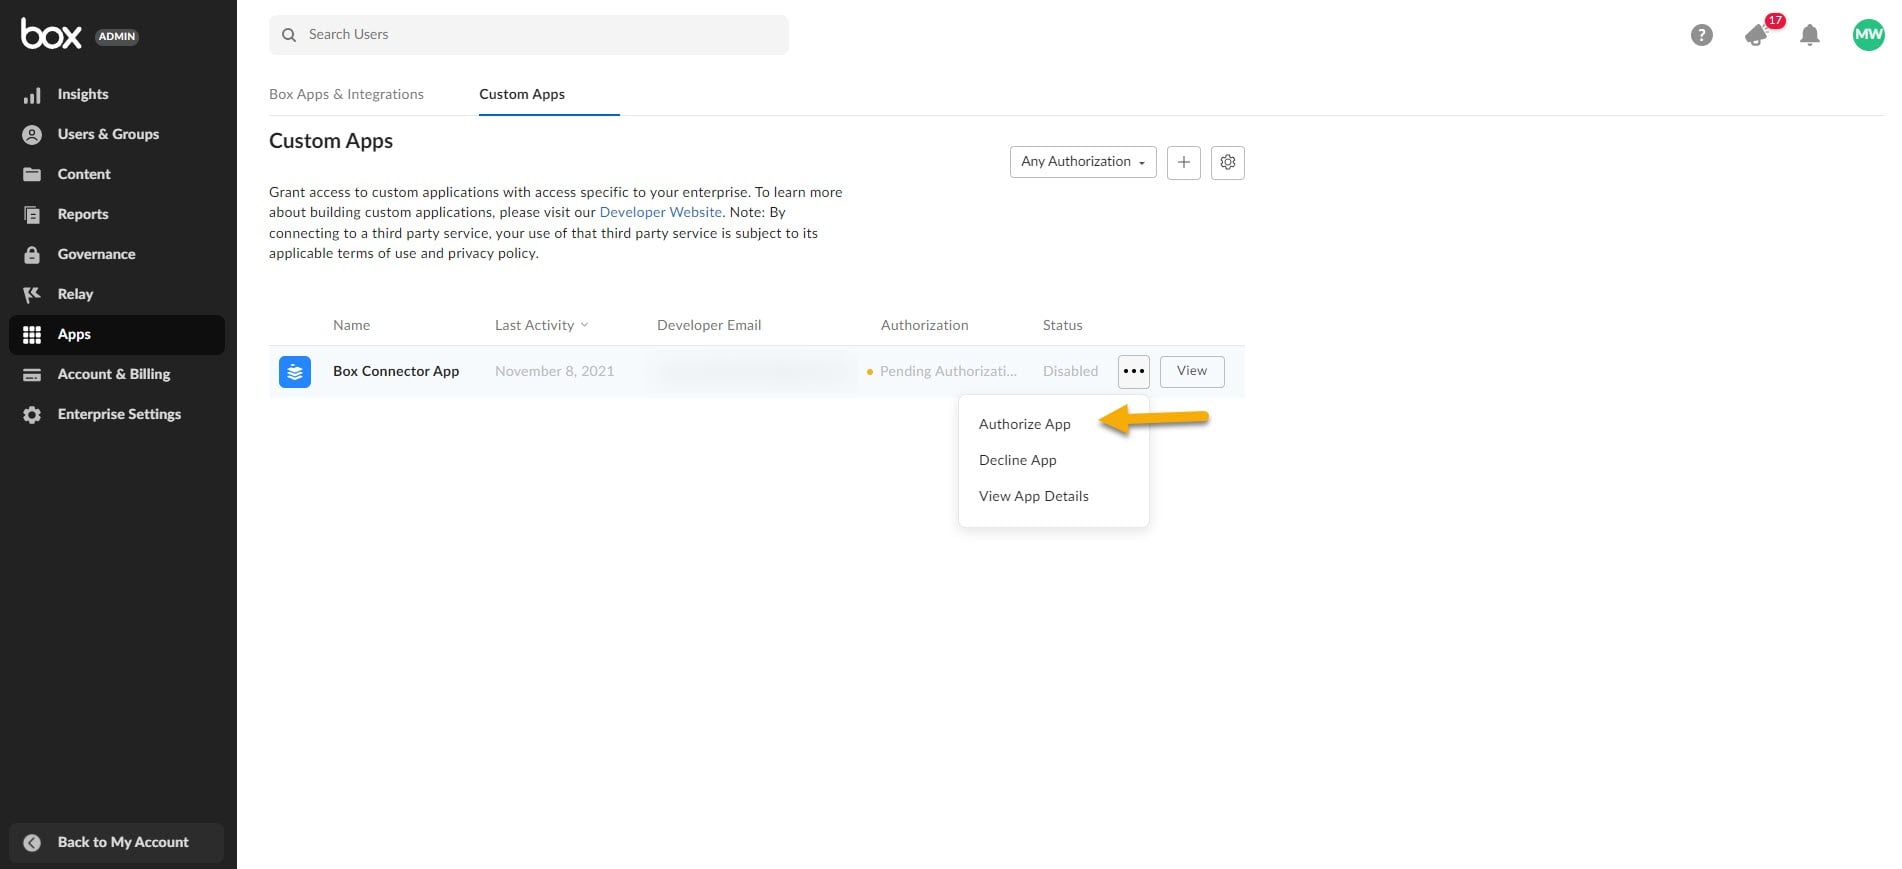1902x869 pixels.
Task: Click the Developer Email column header
Action: (x=709, y=325)
